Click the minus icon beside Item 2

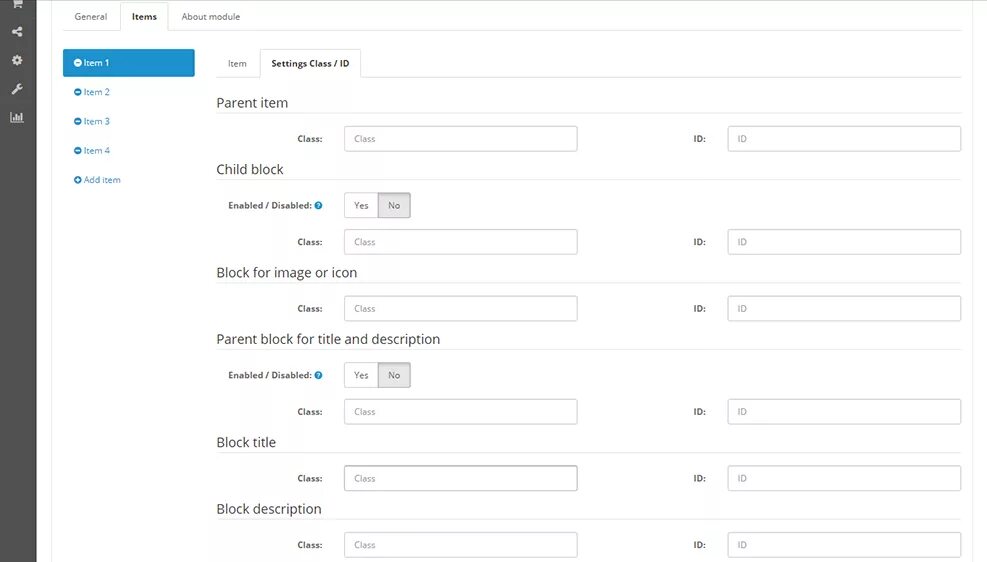tap(77, 92)
